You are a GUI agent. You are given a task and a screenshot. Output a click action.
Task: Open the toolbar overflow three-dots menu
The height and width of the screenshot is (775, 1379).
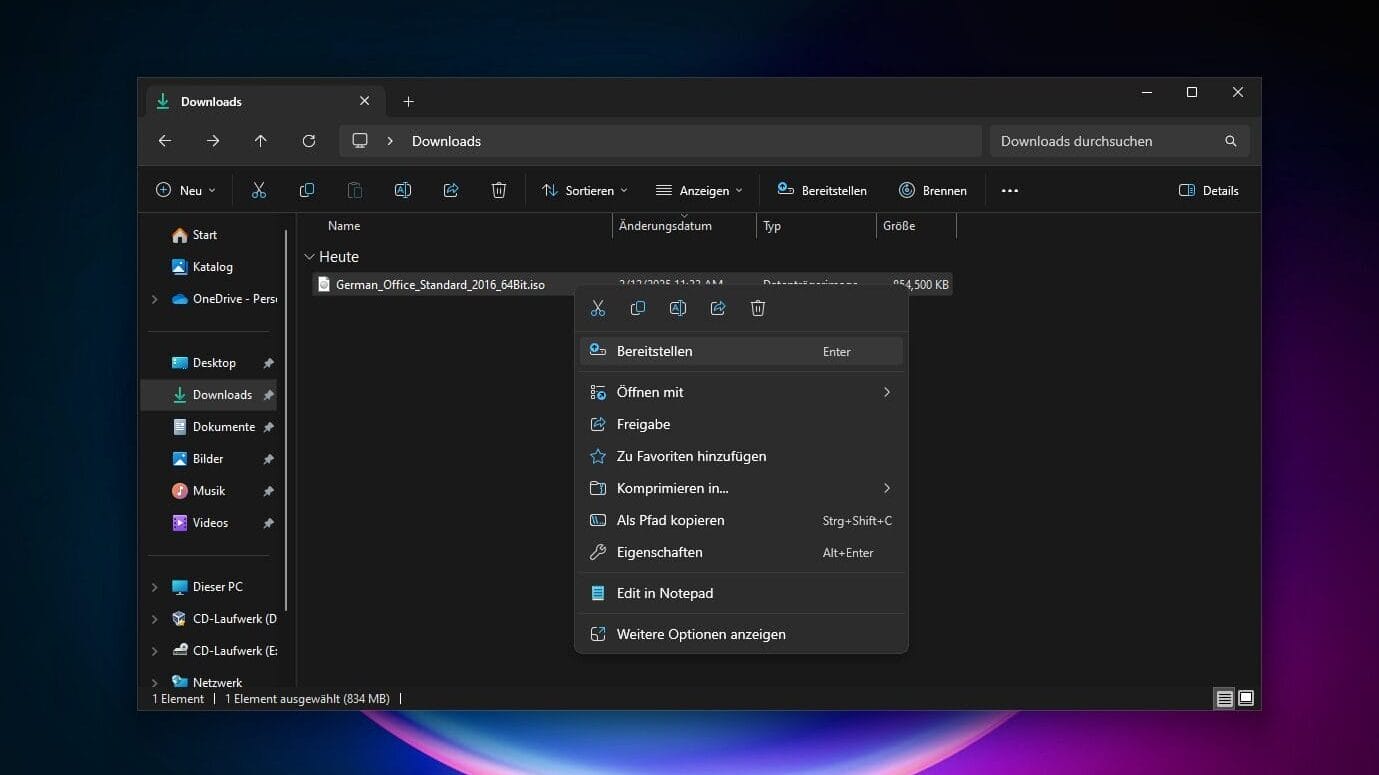(x=1010, y=190)
